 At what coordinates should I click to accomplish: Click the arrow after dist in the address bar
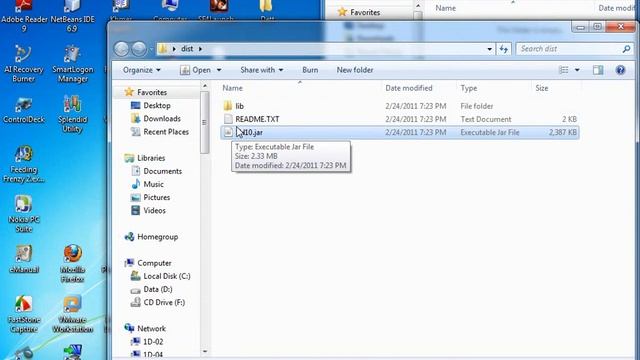coord(200,49)
